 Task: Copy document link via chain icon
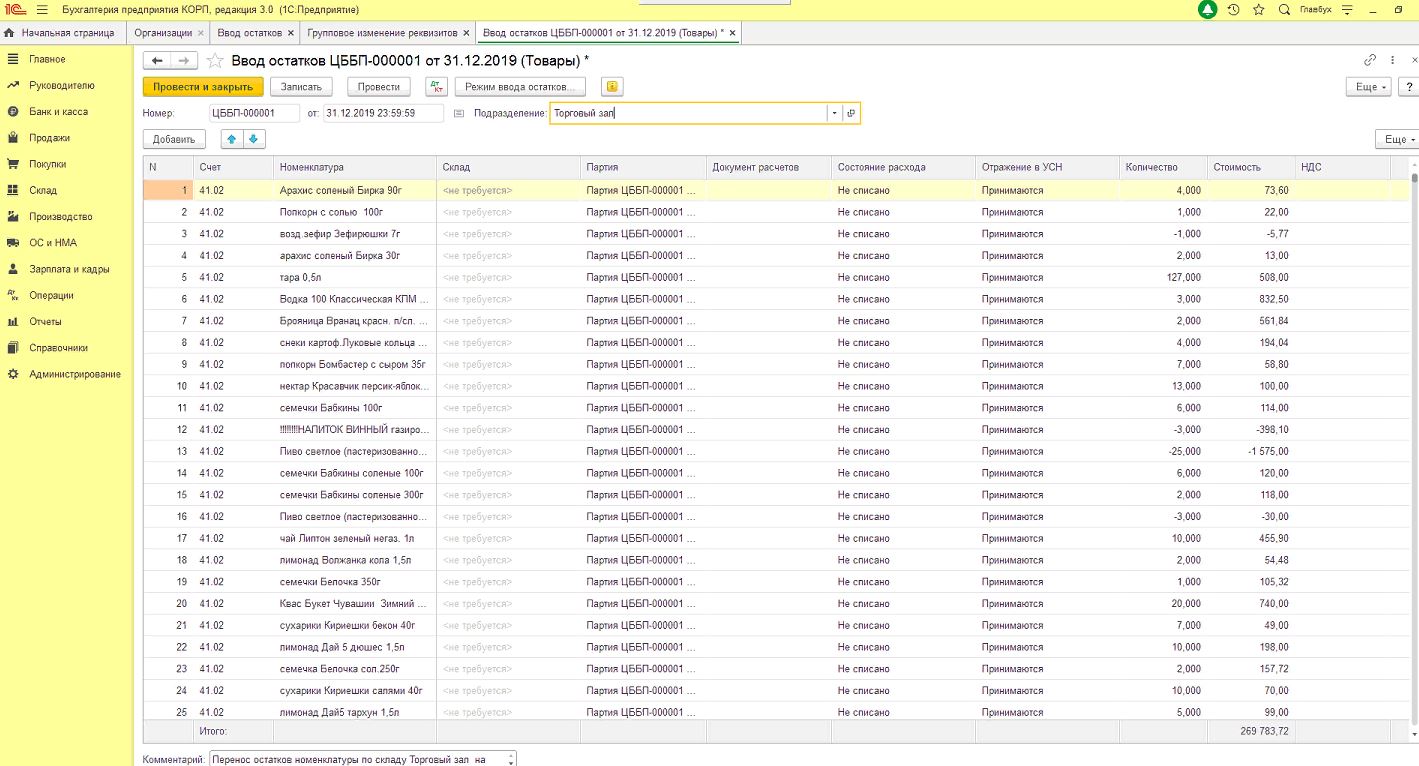pyautogui.click(x=1370, y=60)
